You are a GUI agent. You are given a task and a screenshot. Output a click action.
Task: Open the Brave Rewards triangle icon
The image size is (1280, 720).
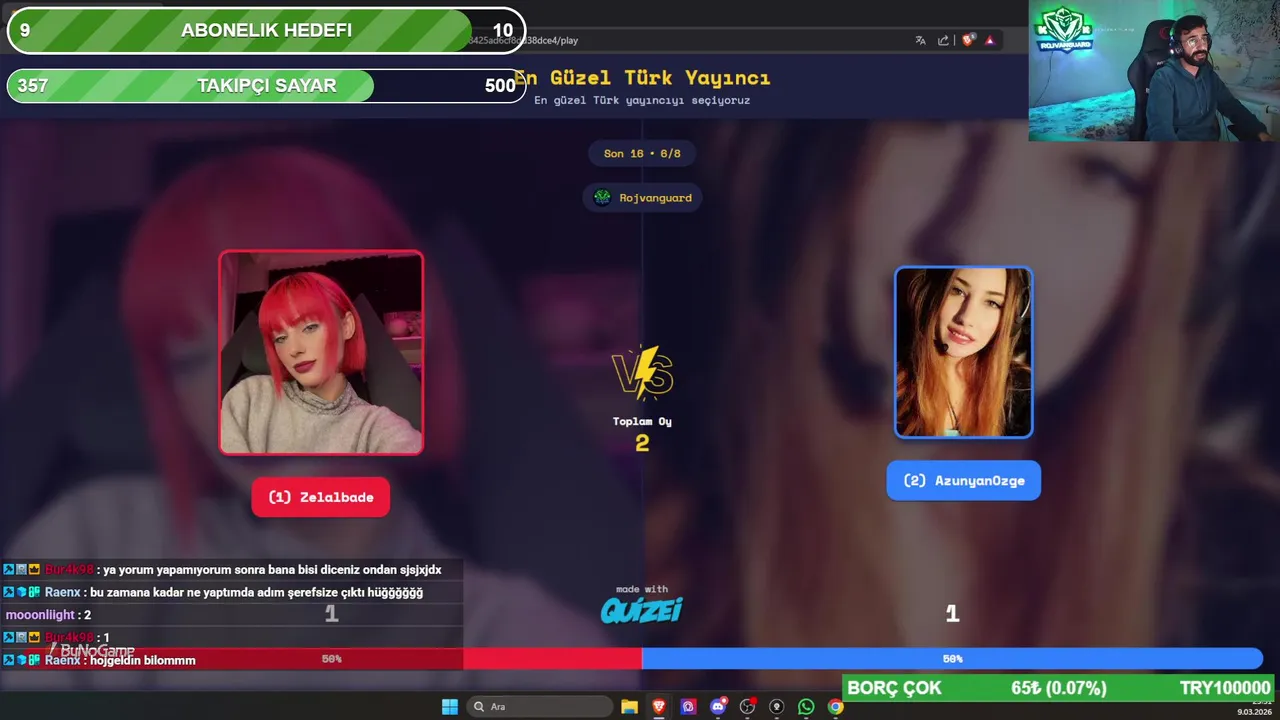pos(989,41)
